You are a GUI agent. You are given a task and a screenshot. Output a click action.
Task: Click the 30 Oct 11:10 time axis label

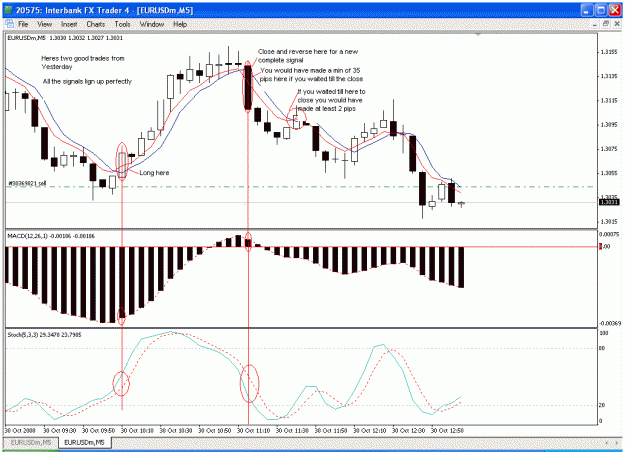pos(254,430)
